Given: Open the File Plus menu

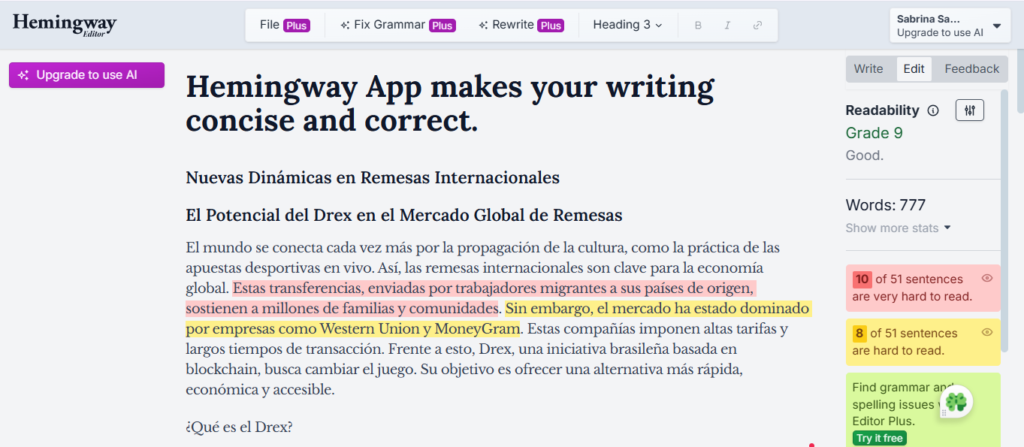Looking at the screenshot, I should click(x=285, y=25).
